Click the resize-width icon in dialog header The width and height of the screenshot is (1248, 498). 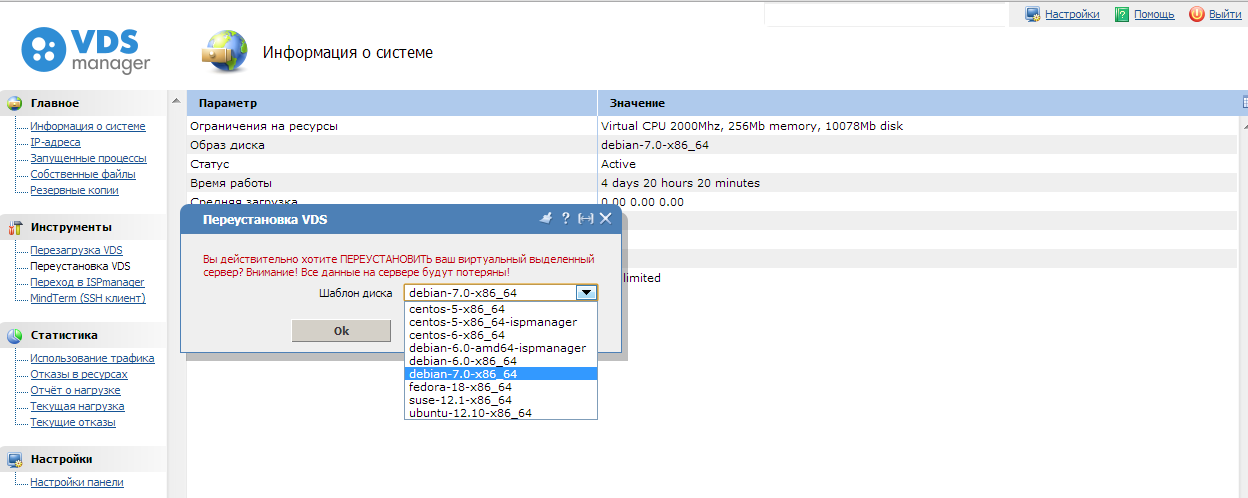coord(586,218)
